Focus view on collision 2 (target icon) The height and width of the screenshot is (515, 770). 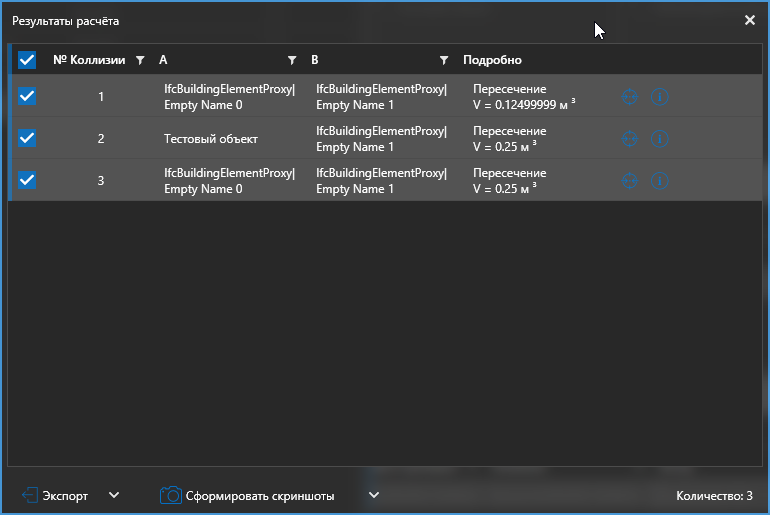[x=630, y=139]
